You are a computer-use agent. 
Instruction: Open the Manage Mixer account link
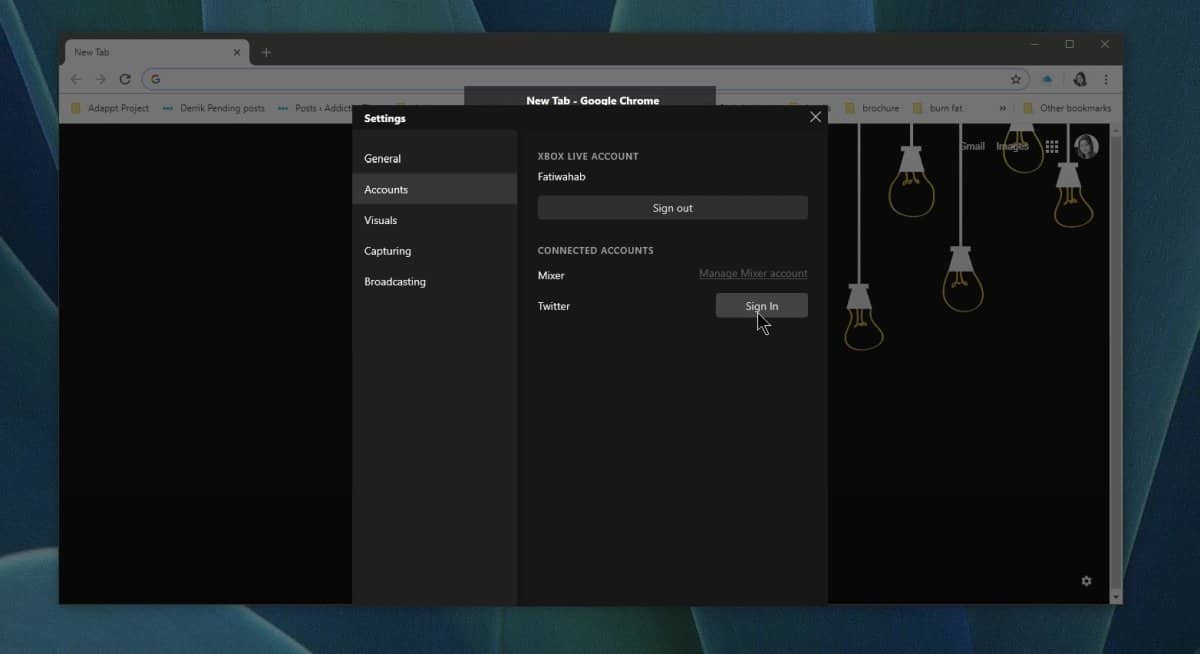pyautogui.click(x=753, y=274)
